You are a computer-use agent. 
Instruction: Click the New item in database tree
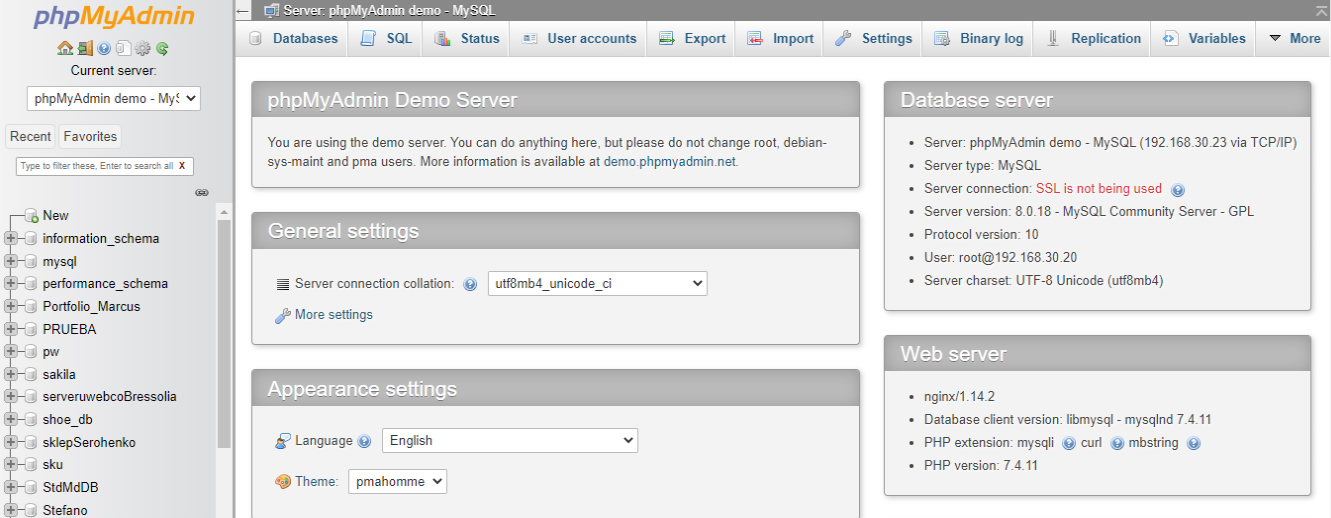tap(56, 216)
